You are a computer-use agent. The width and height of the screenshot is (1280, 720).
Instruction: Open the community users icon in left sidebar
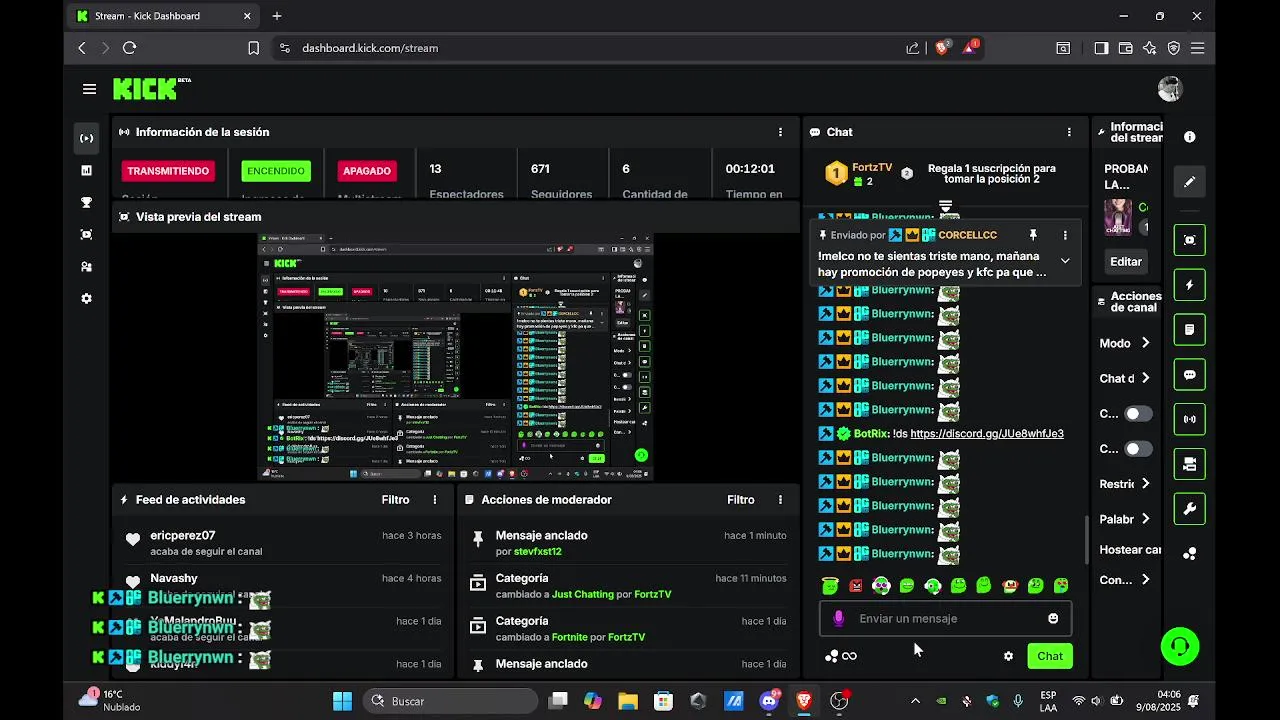86,267
